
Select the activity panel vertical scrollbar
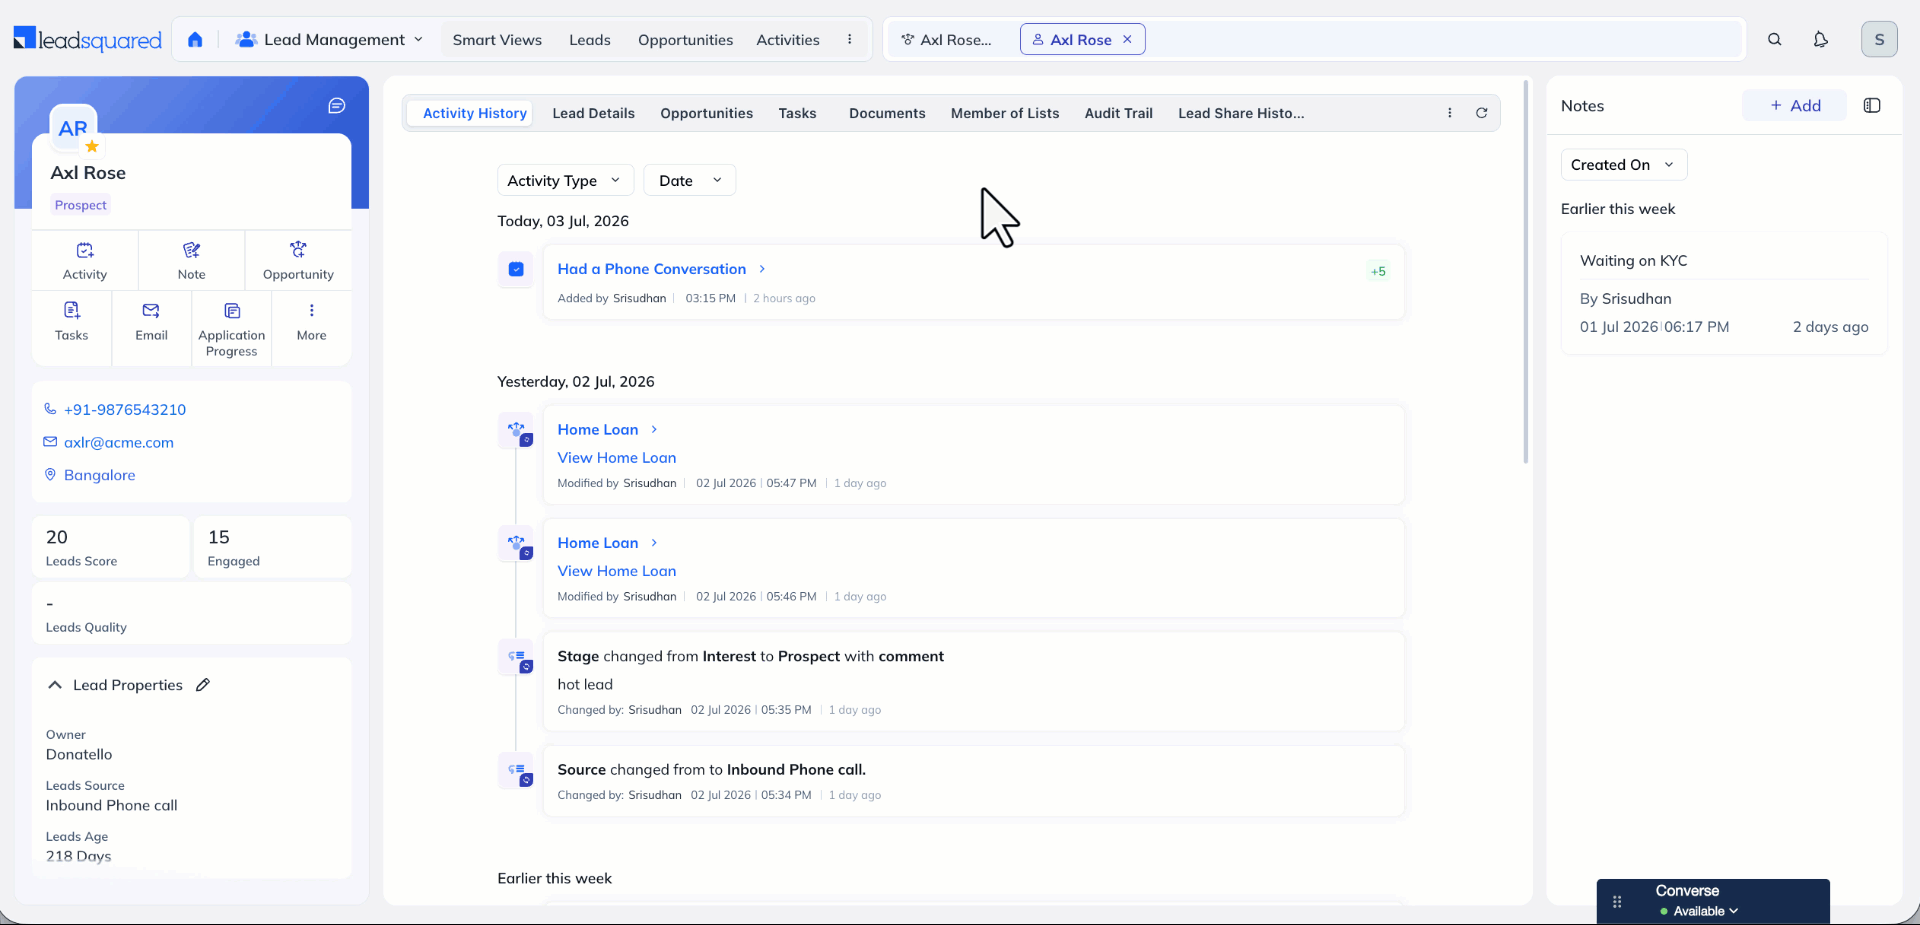(x=1525, y=270)
